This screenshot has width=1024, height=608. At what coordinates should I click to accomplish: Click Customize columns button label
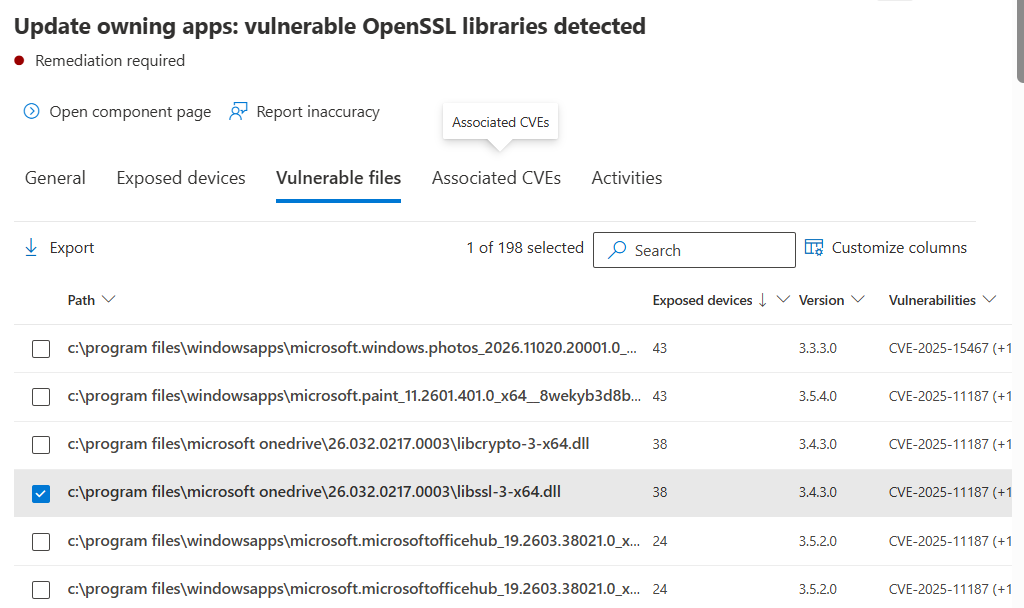(899, 248)
